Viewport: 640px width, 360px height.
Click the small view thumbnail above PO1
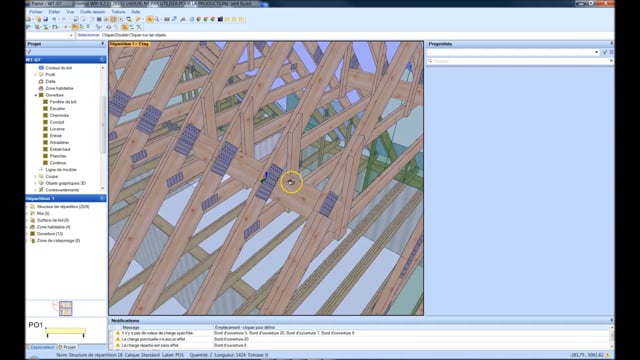[65, 308]
